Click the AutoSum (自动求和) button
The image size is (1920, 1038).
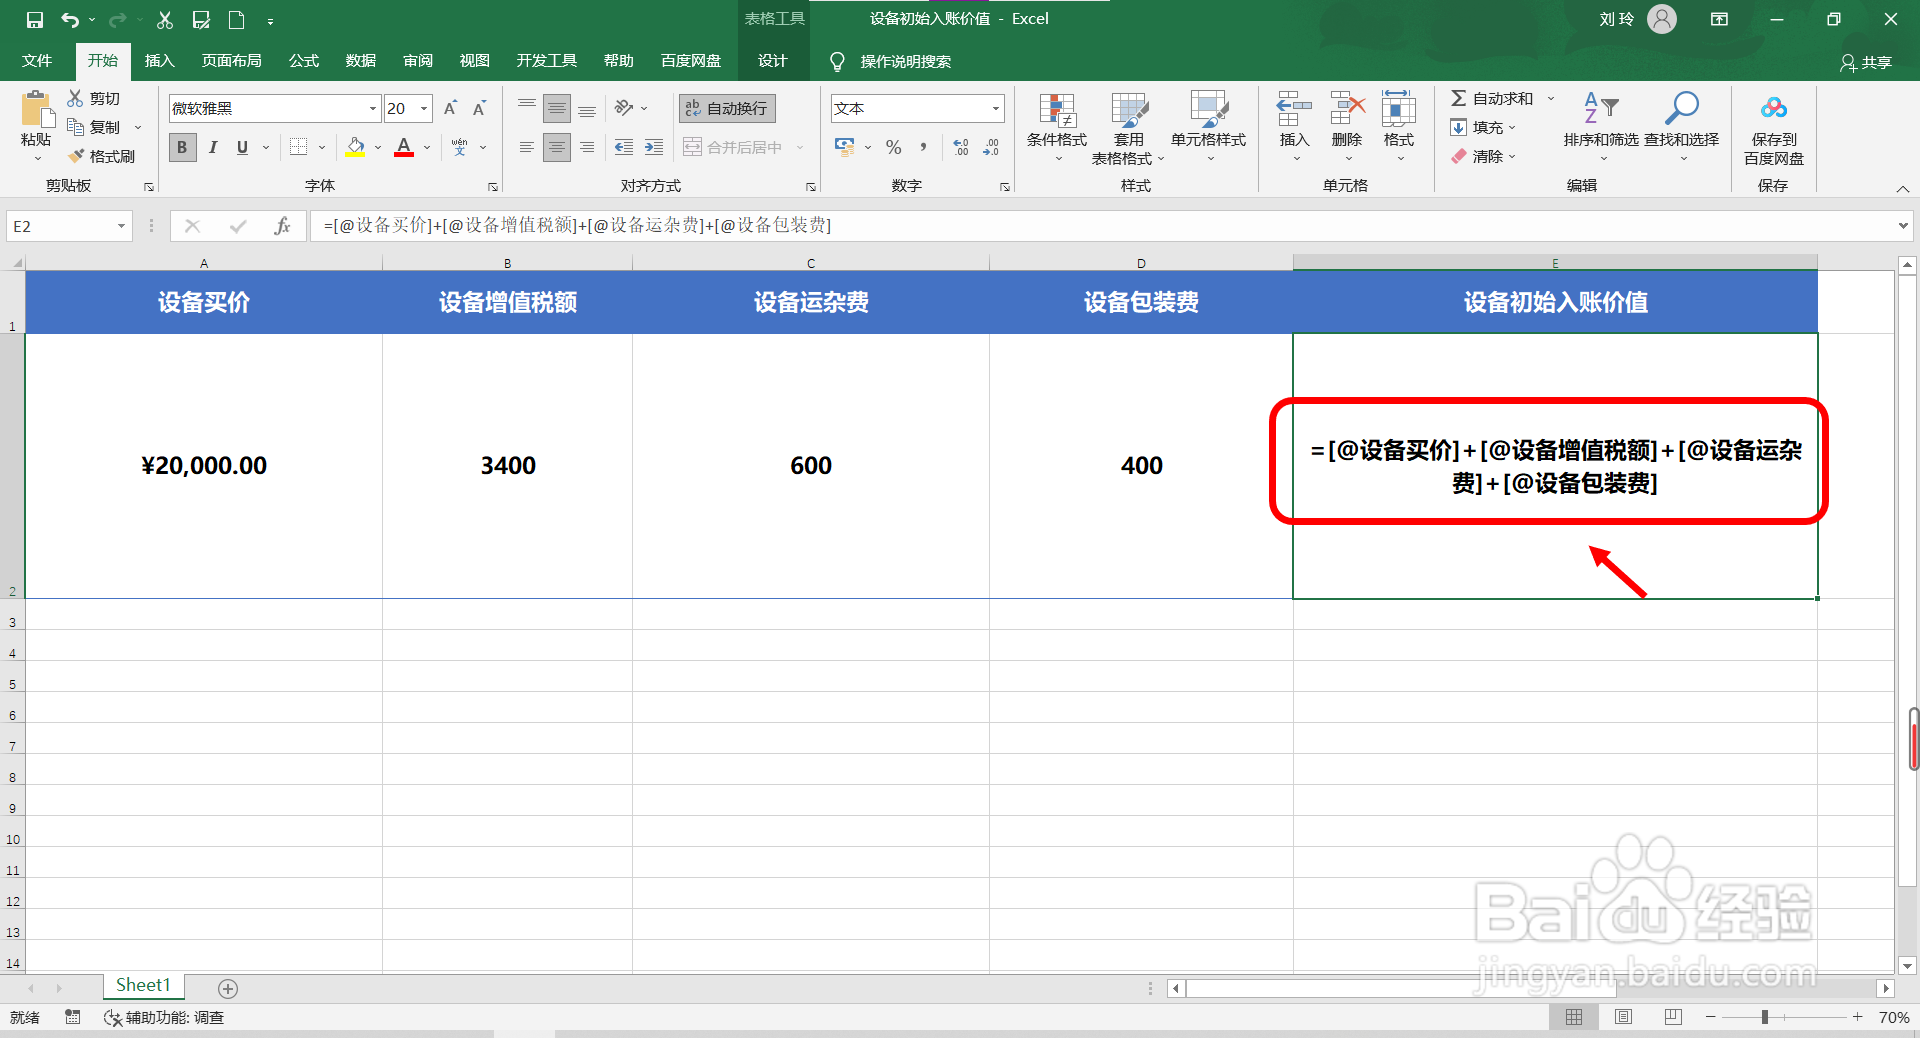click(x=1492, y=98)
